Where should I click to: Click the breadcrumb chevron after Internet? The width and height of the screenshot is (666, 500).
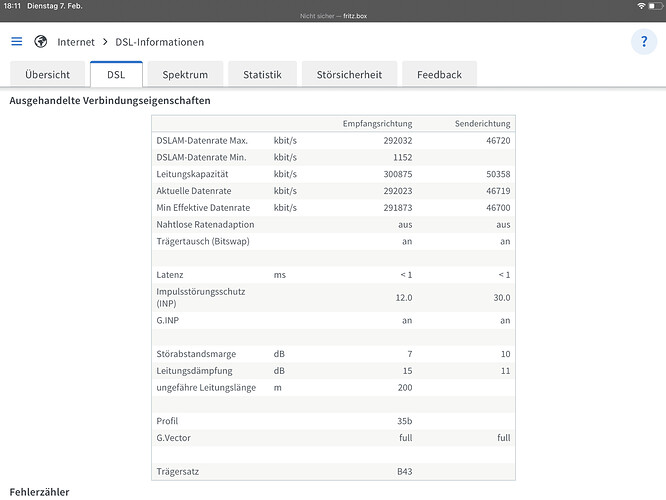click(105, 42)
